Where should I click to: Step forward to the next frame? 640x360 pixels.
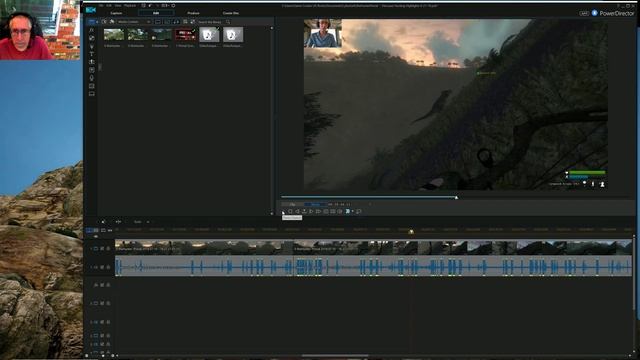(x=311, y=211)
